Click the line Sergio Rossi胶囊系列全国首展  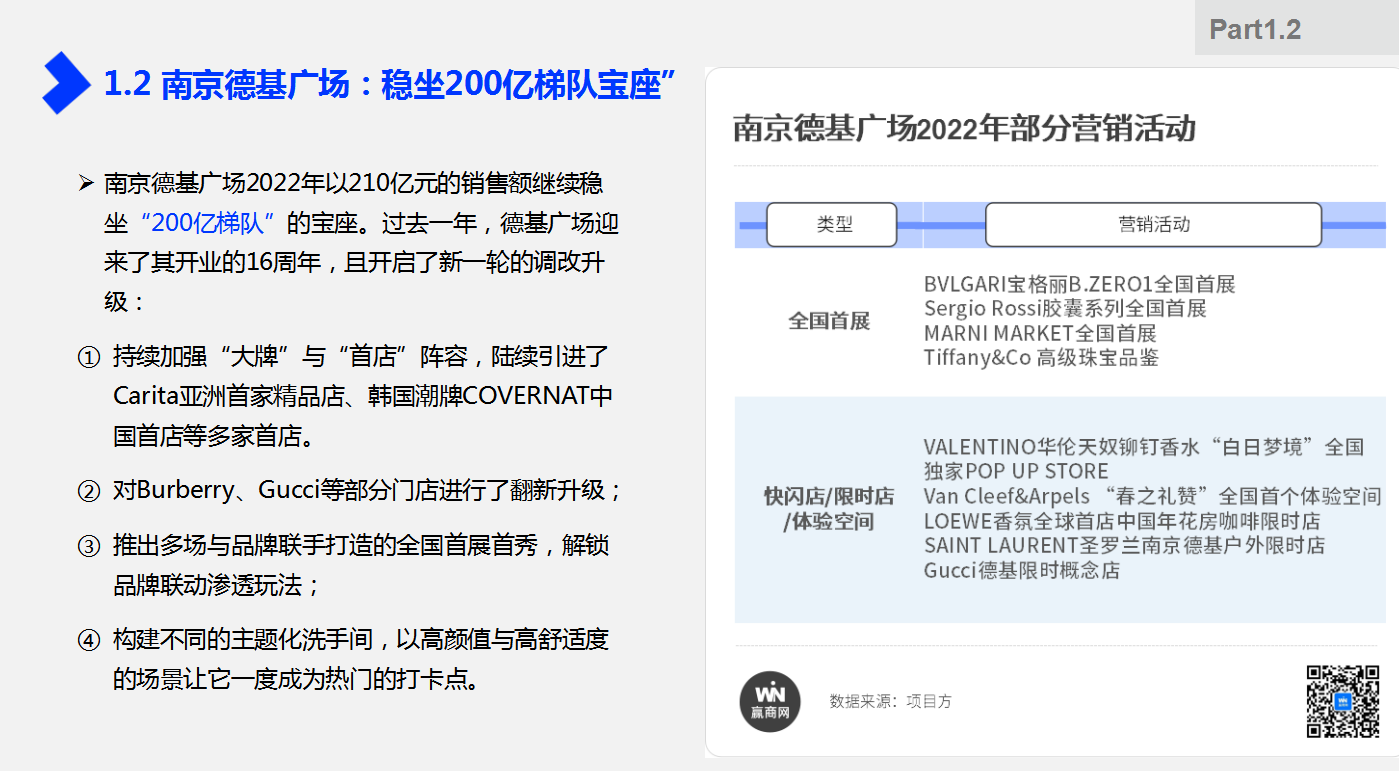1065,309
